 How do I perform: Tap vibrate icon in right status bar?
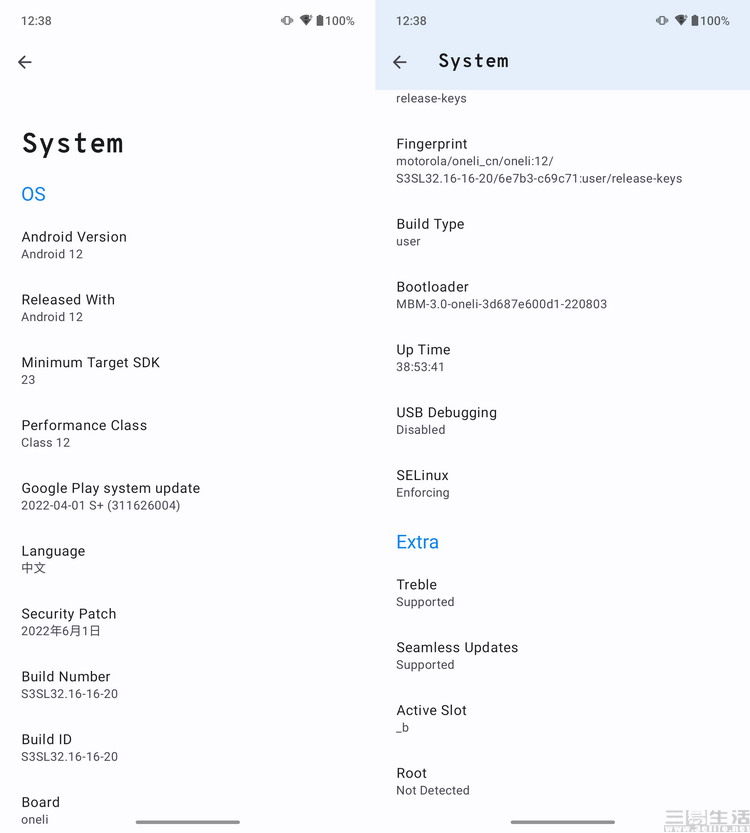(x=662, y=21)
